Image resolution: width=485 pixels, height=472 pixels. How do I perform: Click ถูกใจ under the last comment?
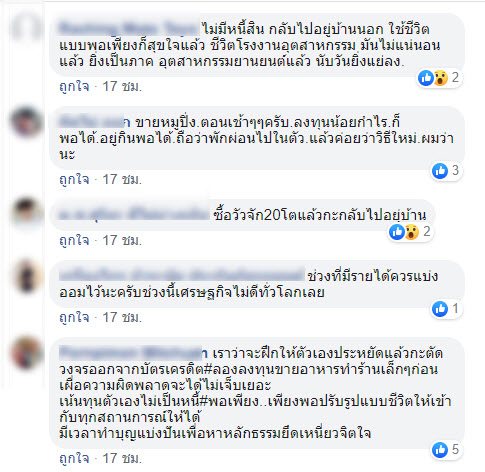coord(74,458)
